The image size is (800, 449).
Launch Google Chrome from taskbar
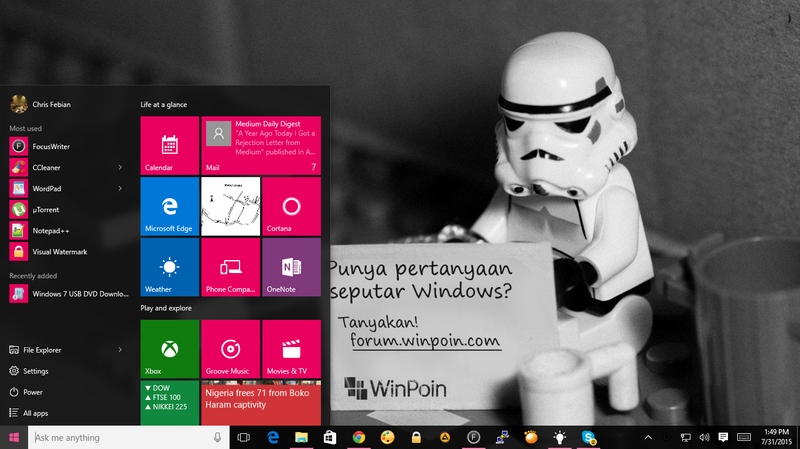point(359,437)
